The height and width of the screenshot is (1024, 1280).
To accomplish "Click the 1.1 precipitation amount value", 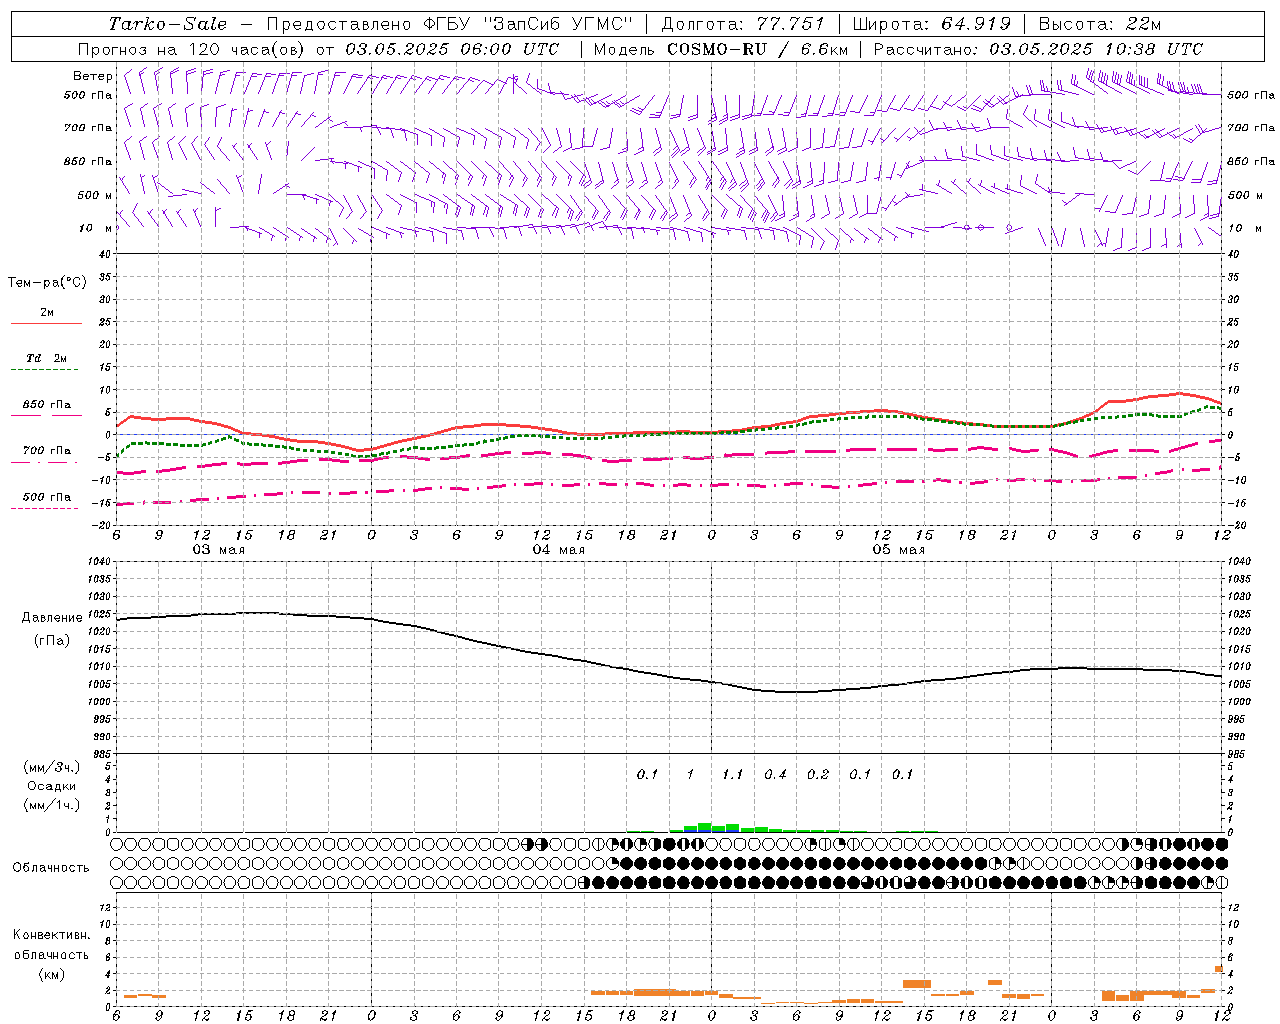I will [733, 774].
